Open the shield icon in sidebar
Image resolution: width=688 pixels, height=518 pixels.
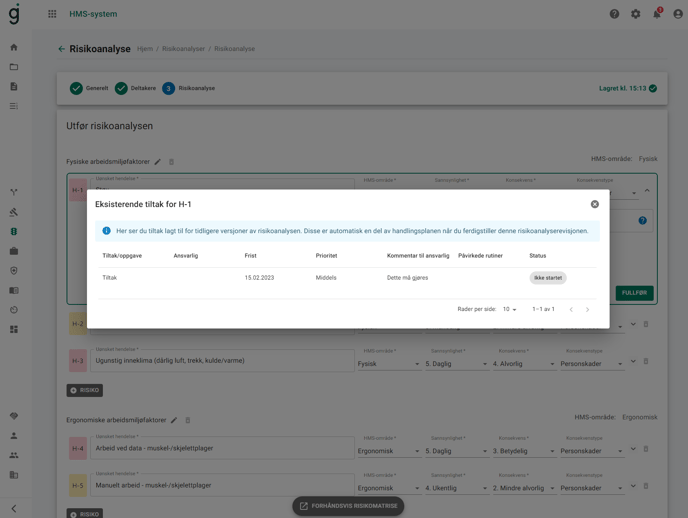[x=14, y=271]
